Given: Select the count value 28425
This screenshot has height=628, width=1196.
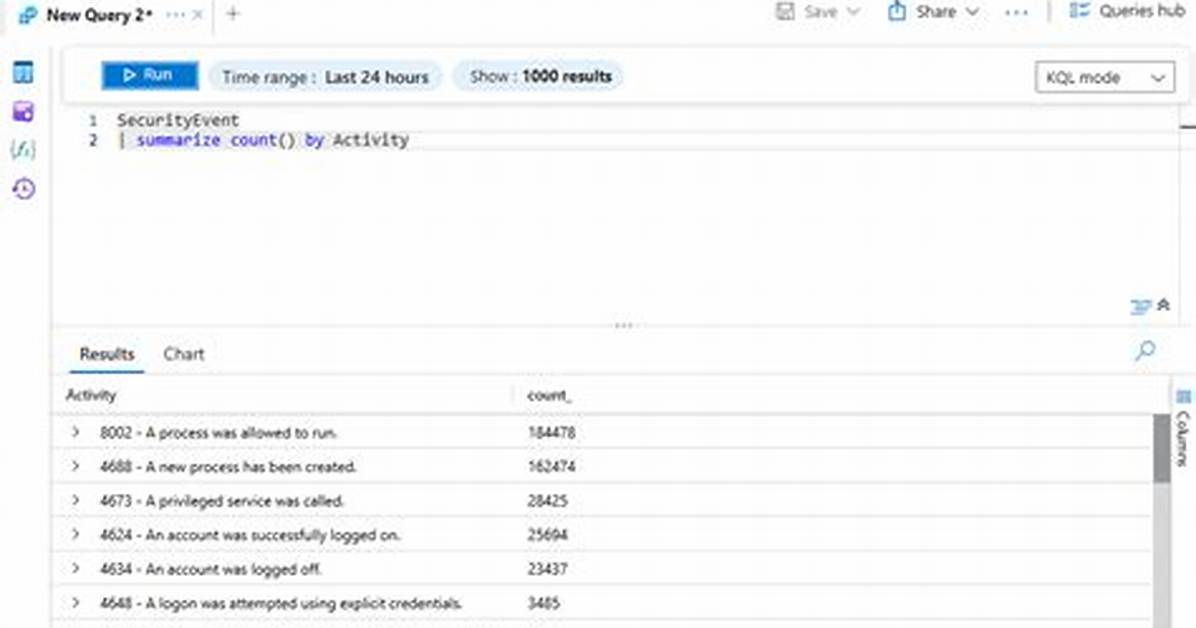Looking at the screenshot, I should tap(548, 501).
